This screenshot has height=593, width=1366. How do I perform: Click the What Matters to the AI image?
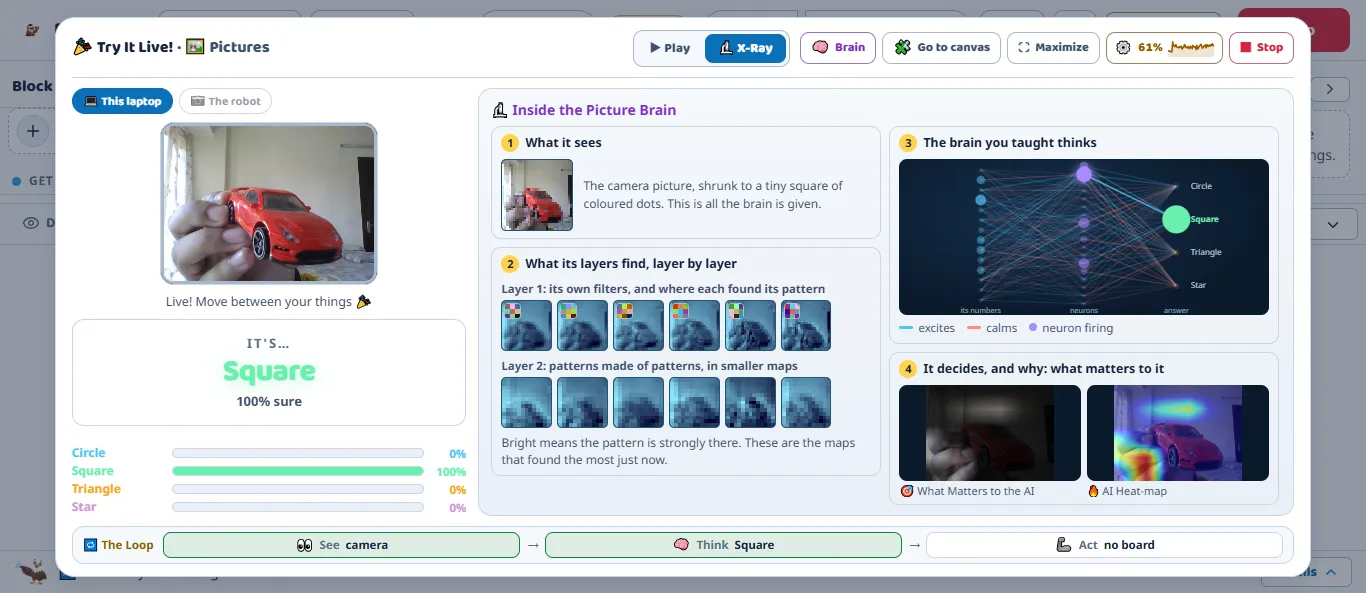click(990, 433)
